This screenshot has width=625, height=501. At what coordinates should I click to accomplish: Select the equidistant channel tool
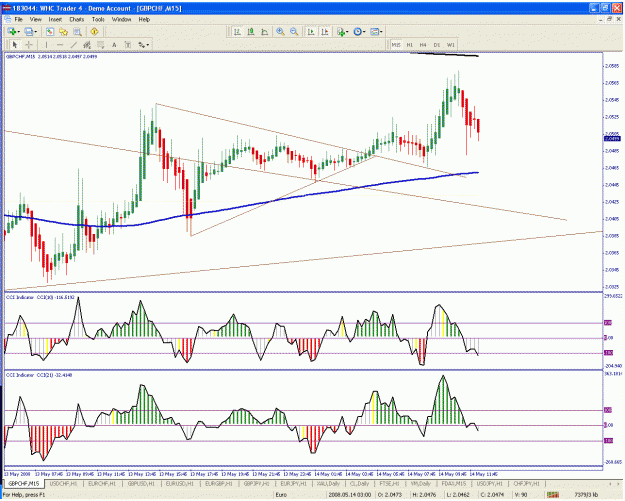pyautogui.click(x=87, y=45)
